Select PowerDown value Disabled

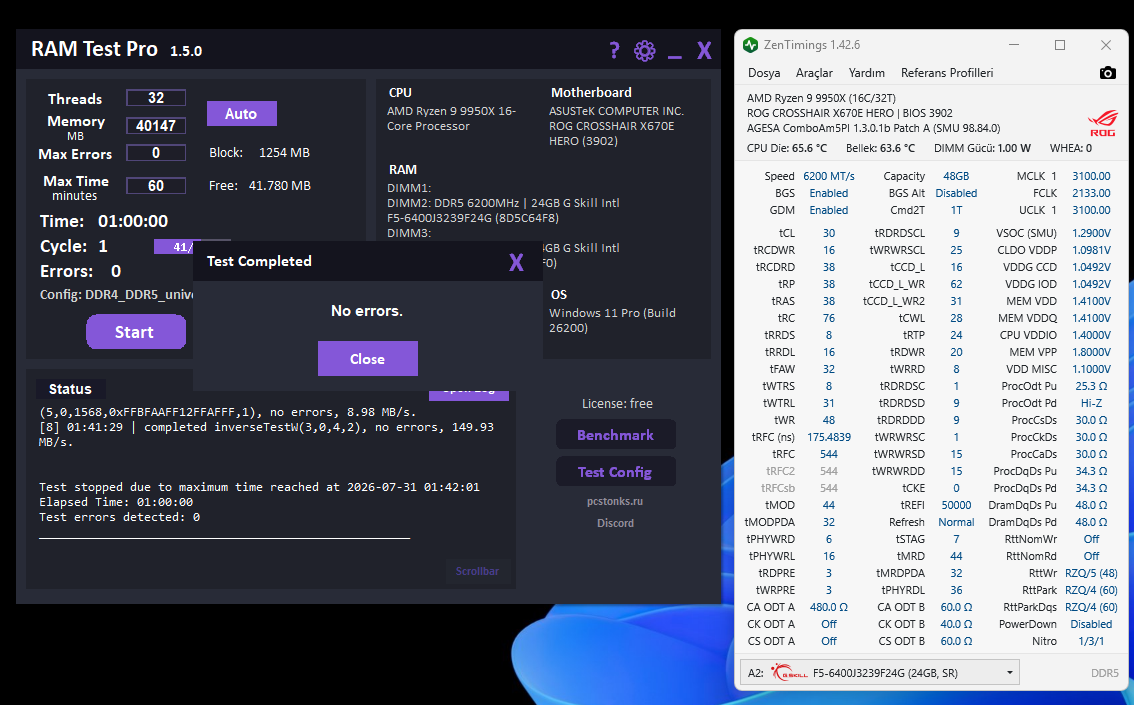click(1091, 625)
